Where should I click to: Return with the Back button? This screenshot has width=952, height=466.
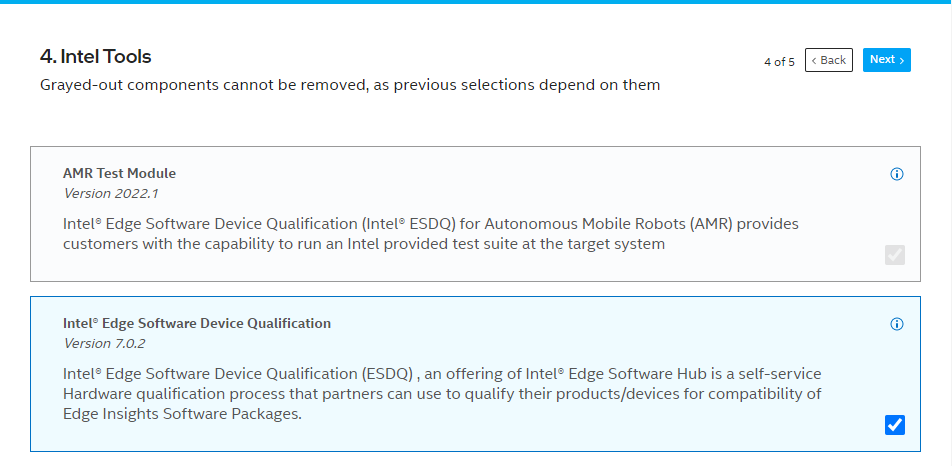pos(829,61)
